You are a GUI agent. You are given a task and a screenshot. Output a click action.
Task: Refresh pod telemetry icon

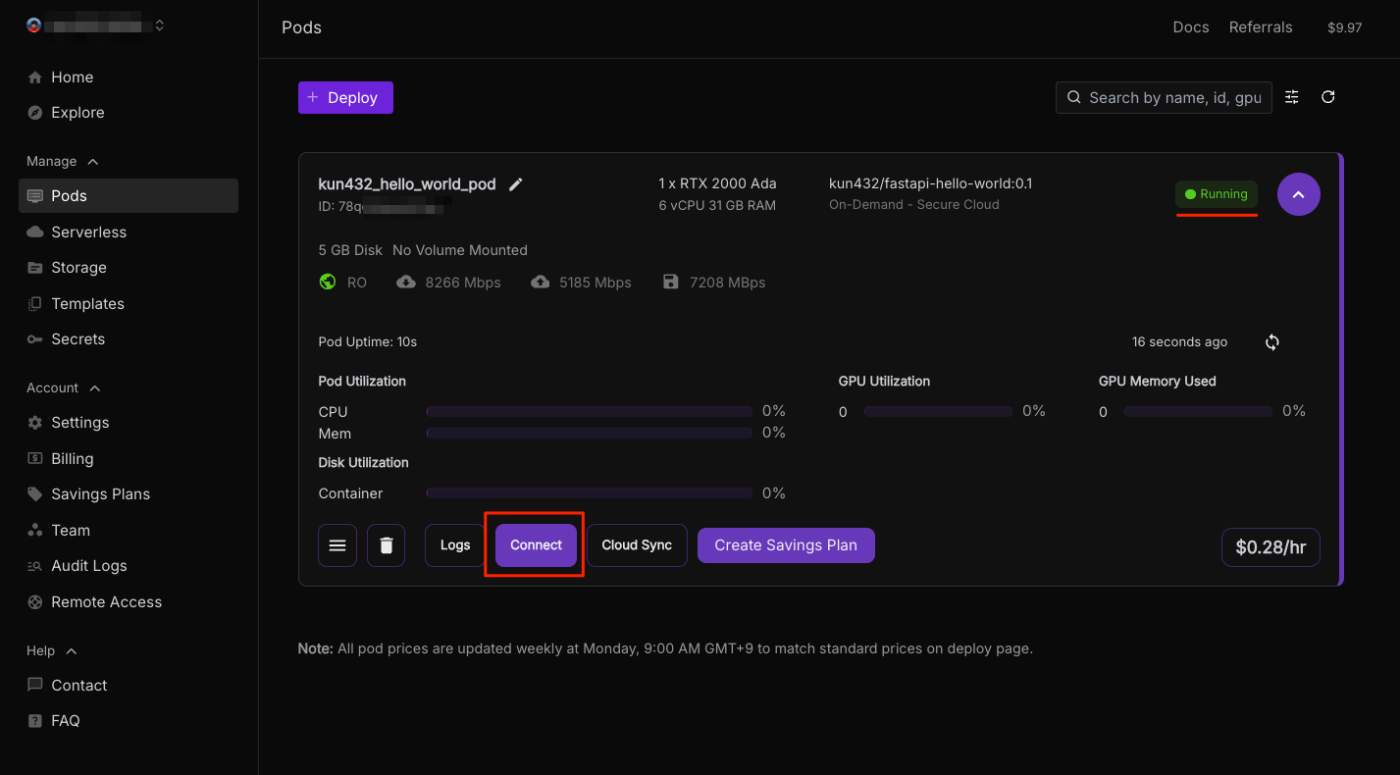click(1272, 342)
